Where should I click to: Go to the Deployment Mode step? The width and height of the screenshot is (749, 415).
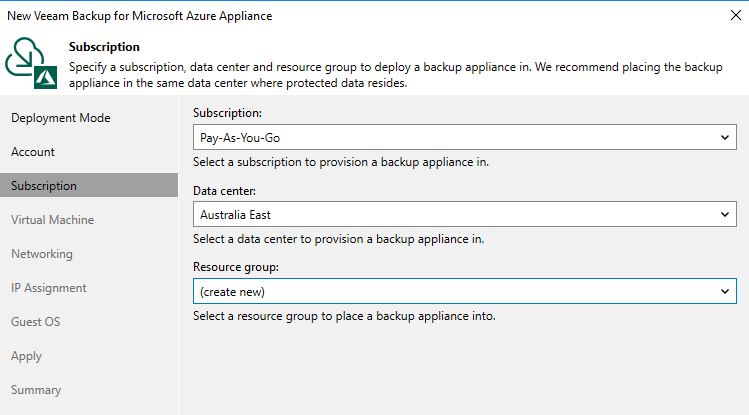click(61, 118)
